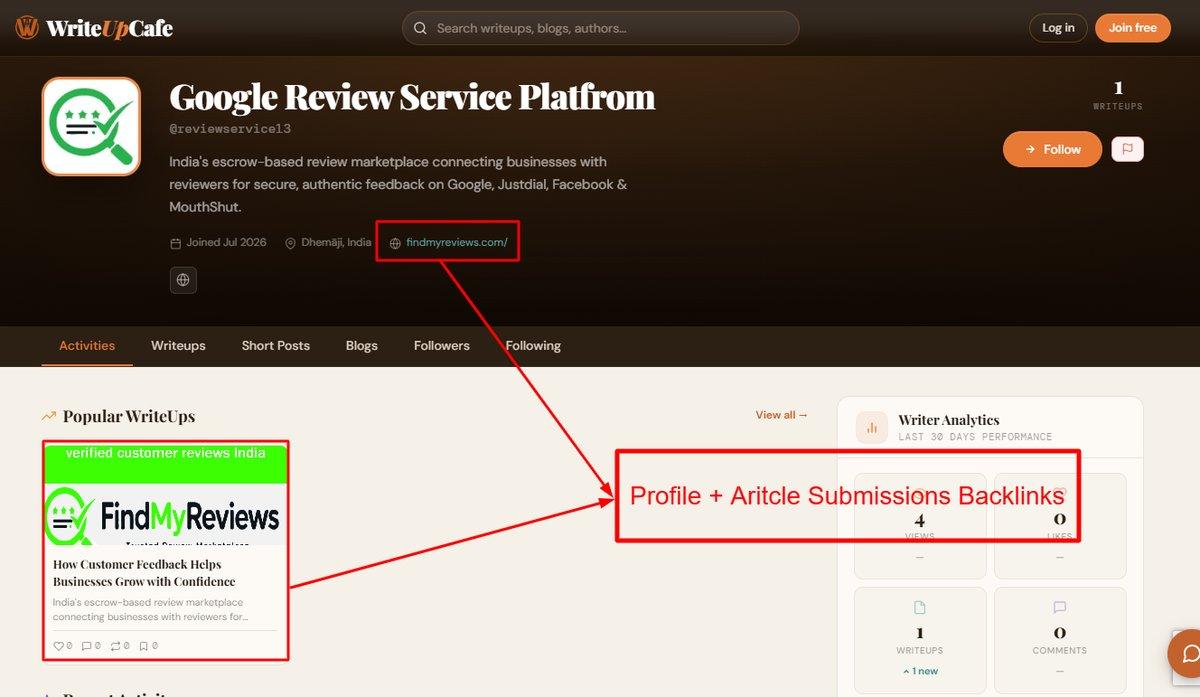Click the speech bubble icon in the Comments card
The height and width of the screenshot is (697, 1200).
(1060, 607)
